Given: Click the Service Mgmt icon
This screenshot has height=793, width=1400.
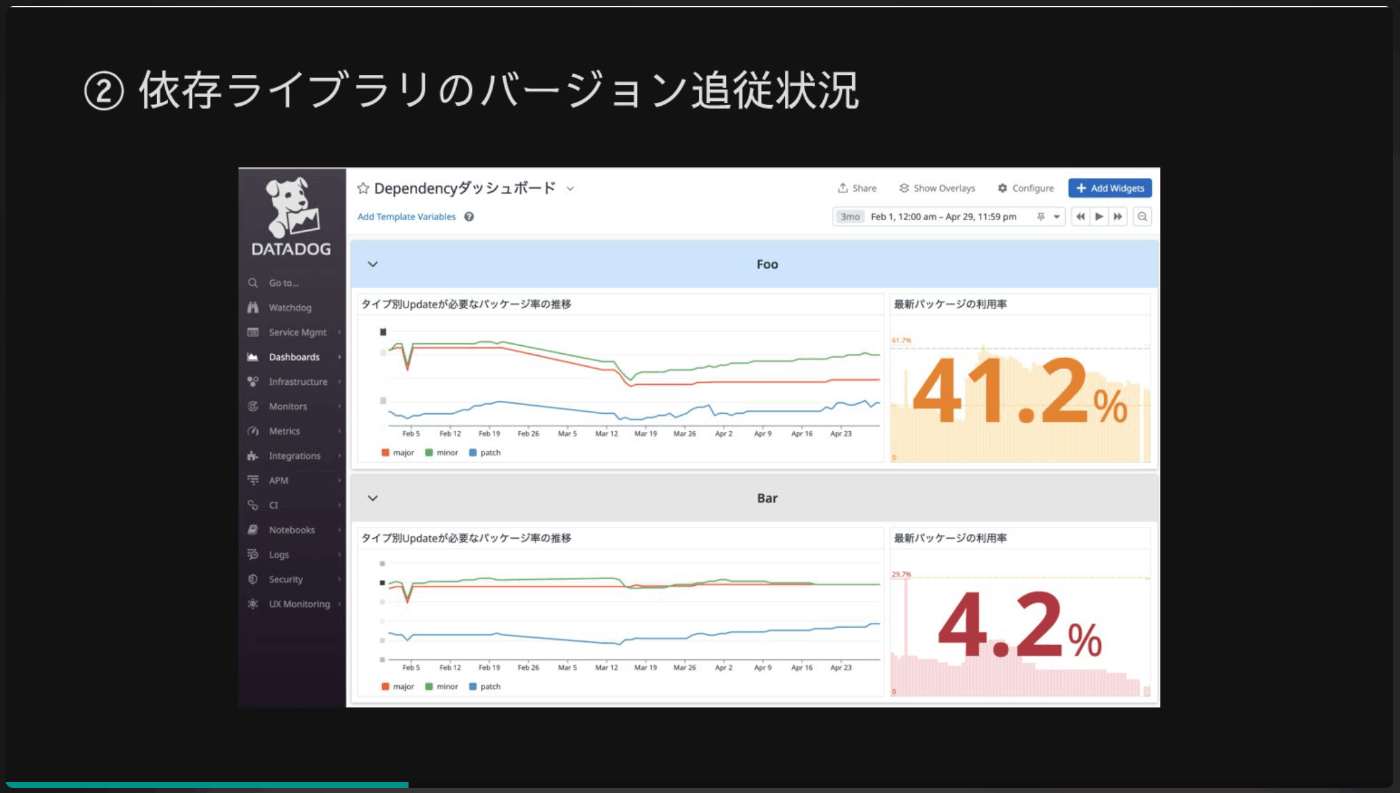Looking at the screenshot, I should [x=253, y=332].
